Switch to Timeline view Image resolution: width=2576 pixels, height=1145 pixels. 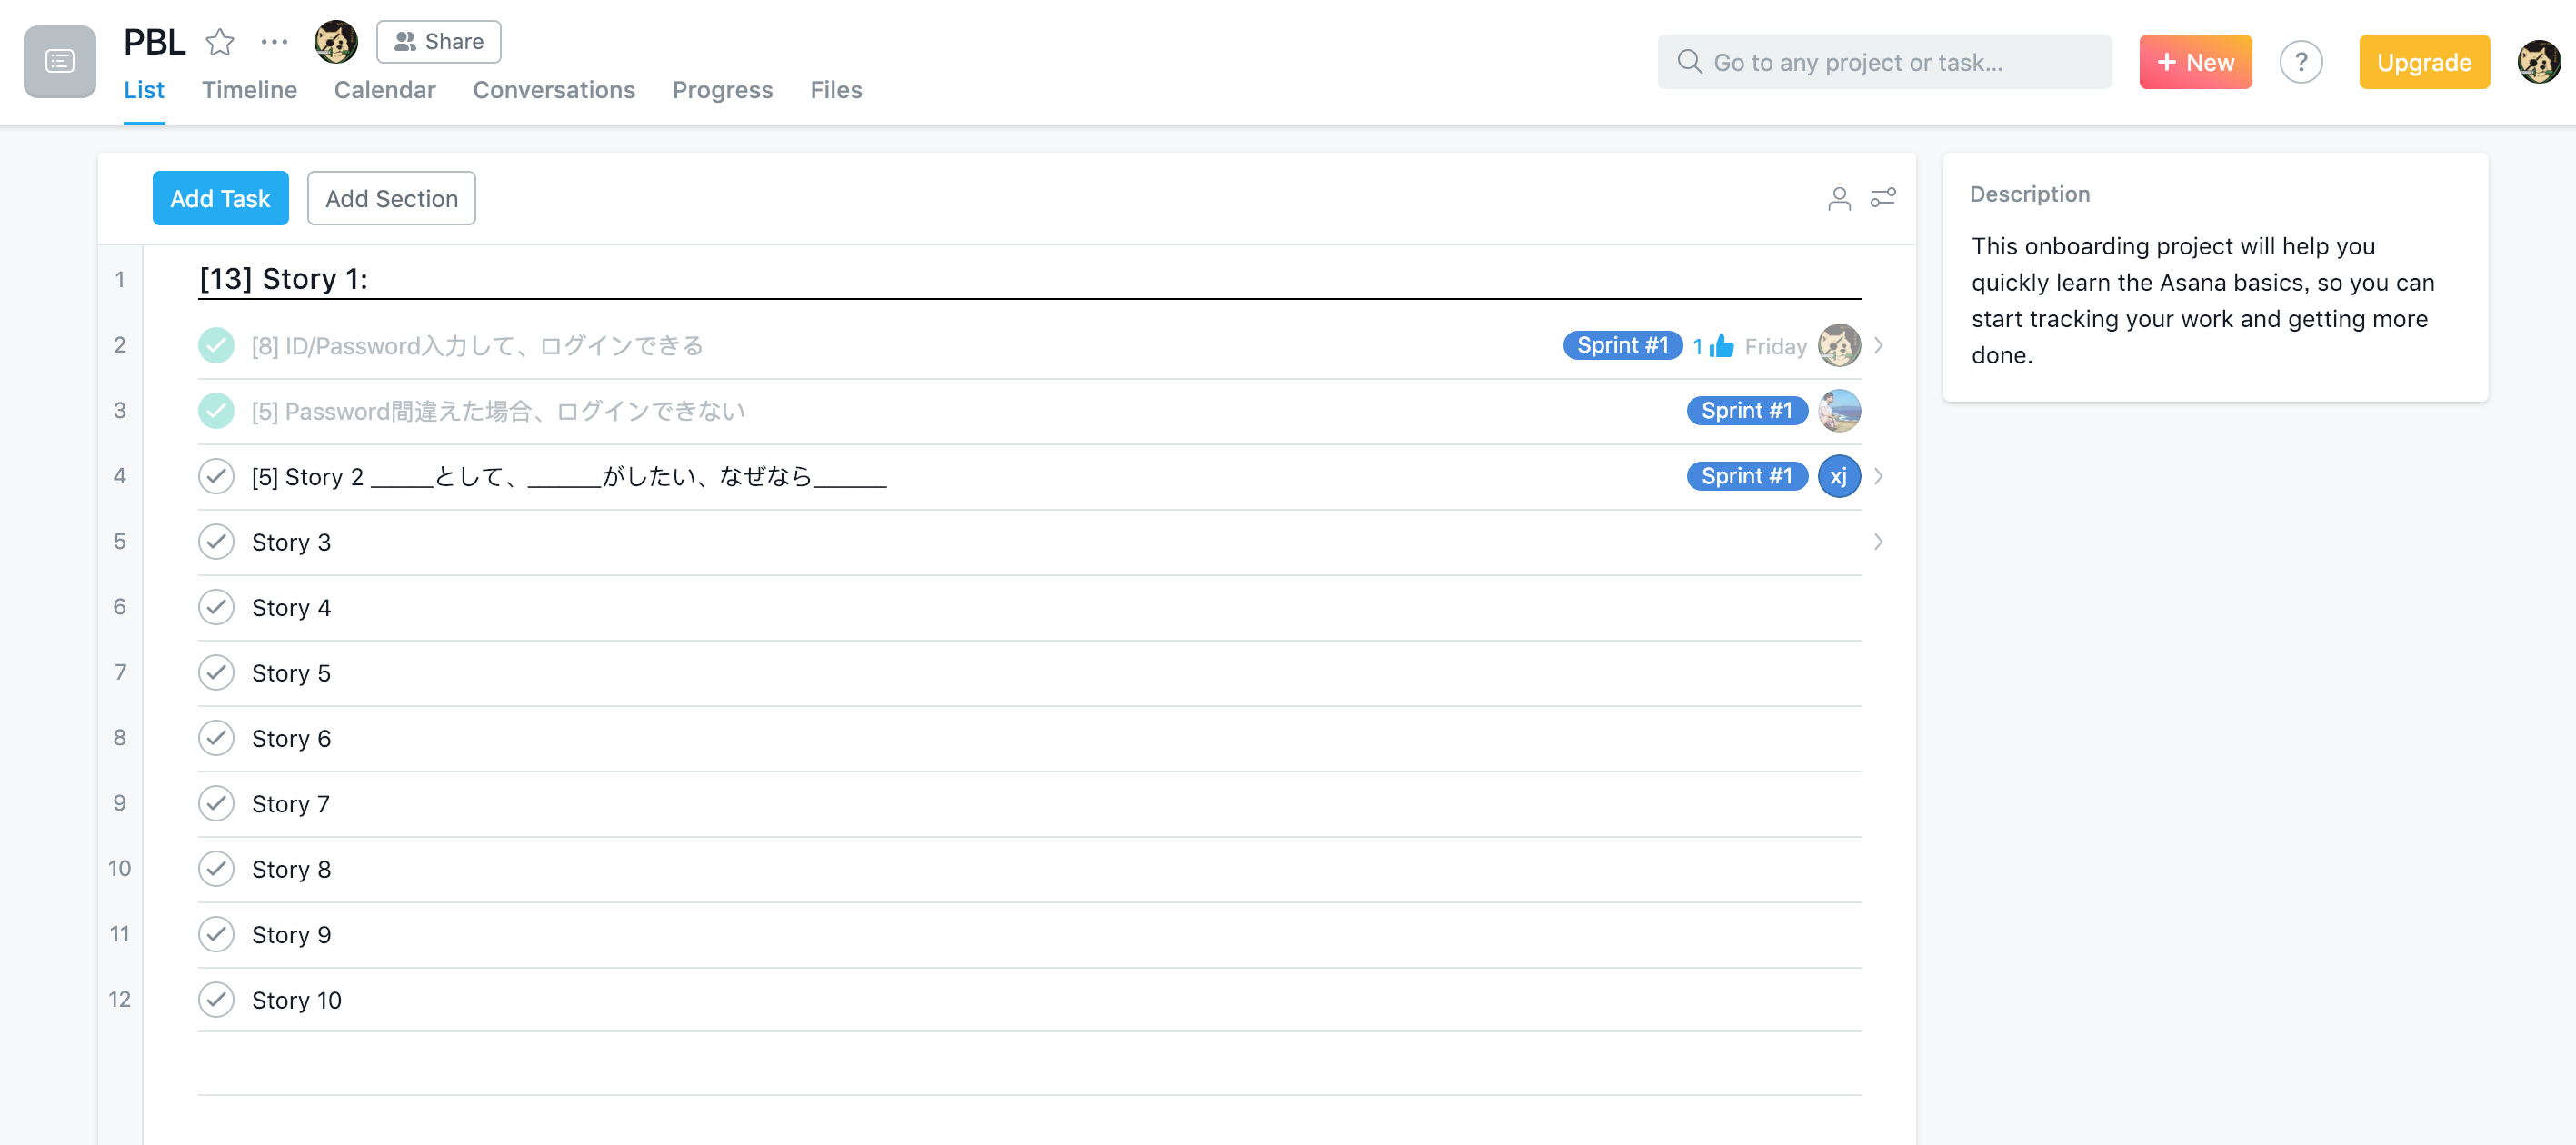pyautogui.click(x=250, y=89)
